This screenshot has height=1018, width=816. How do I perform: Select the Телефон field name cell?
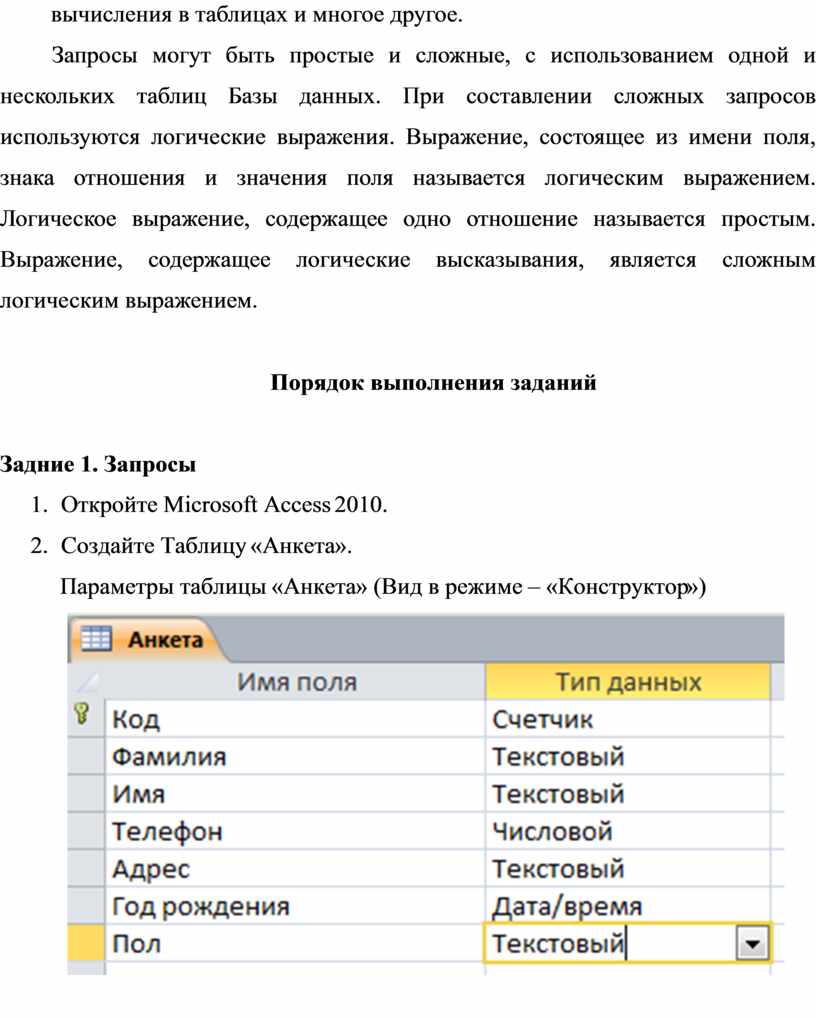point(295,831)
